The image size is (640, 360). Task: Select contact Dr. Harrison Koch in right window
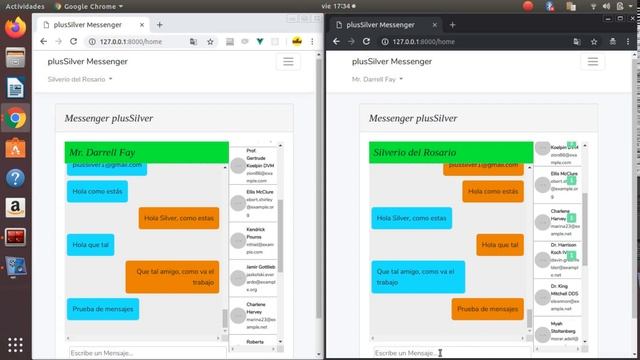pos(558,259)
